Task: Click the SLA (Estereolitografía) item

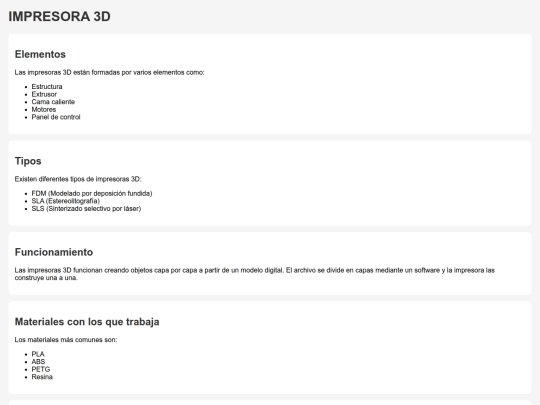Action: (x=65, y=201)
